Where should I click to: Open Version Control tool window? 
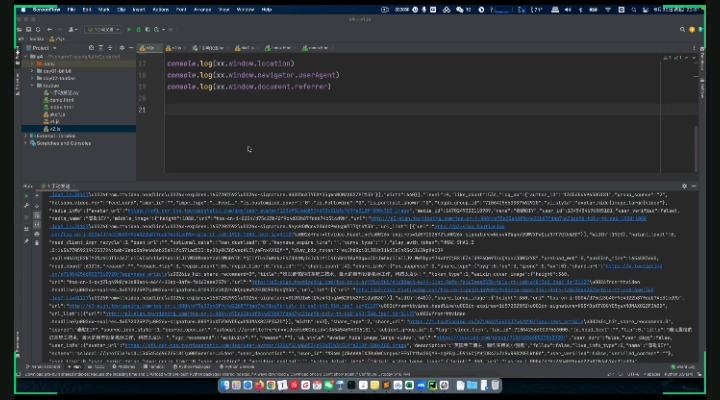click(44, 367)
